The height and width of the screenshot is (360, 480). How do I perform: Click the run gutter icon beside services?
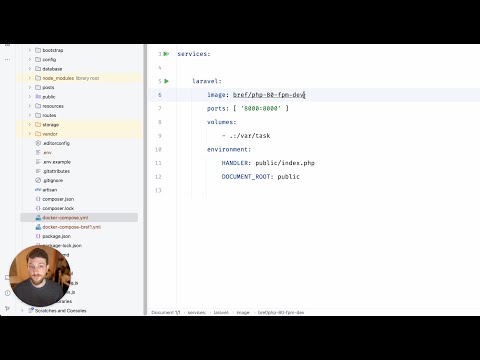click(166, 54)
